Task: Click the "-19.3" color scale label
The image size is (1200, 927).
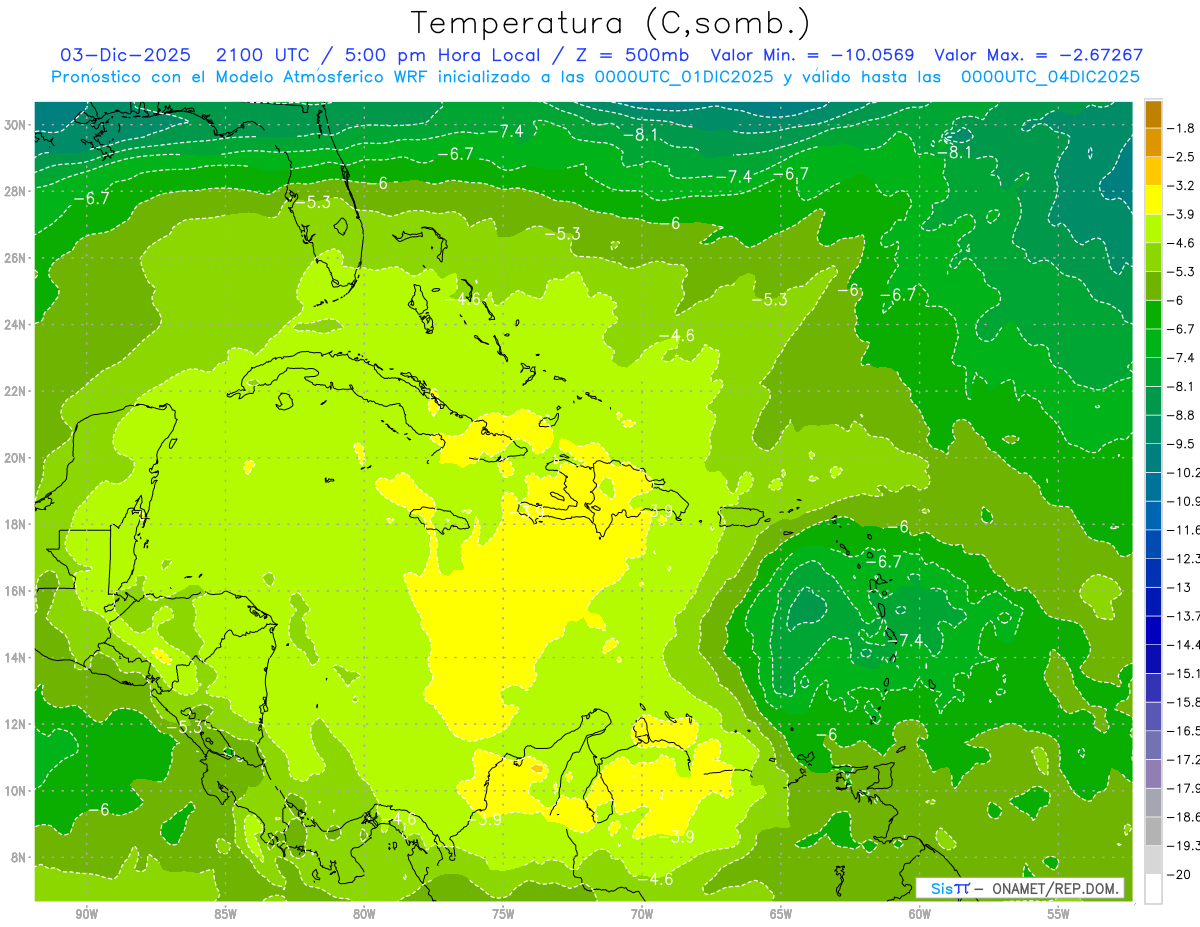Action: [x=1183, y=845]
